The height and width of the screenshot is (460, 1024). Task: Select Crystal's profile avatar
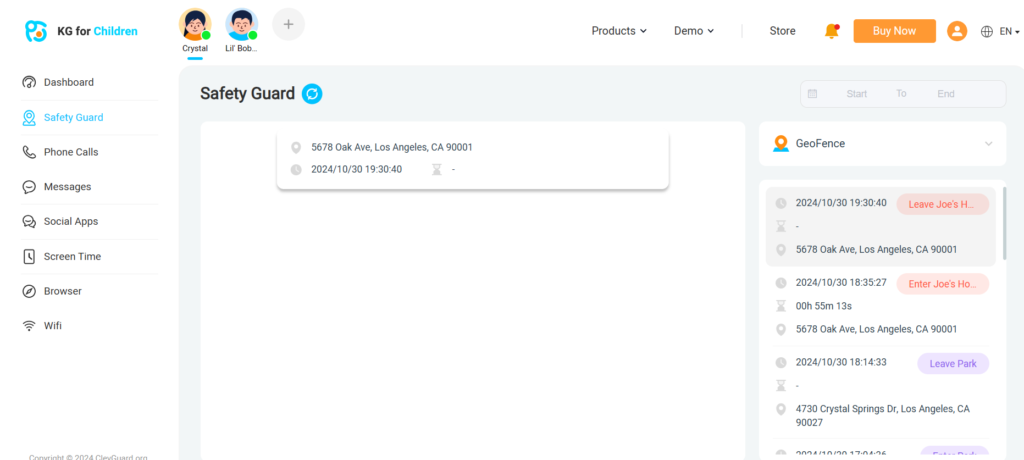195,25
